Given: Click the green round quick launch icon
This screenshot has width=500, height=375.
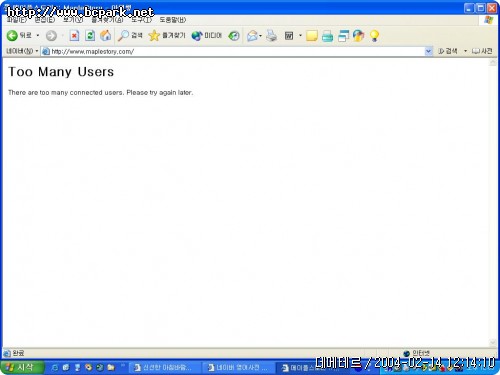Looking at the screenshot, I should (100, 367).
